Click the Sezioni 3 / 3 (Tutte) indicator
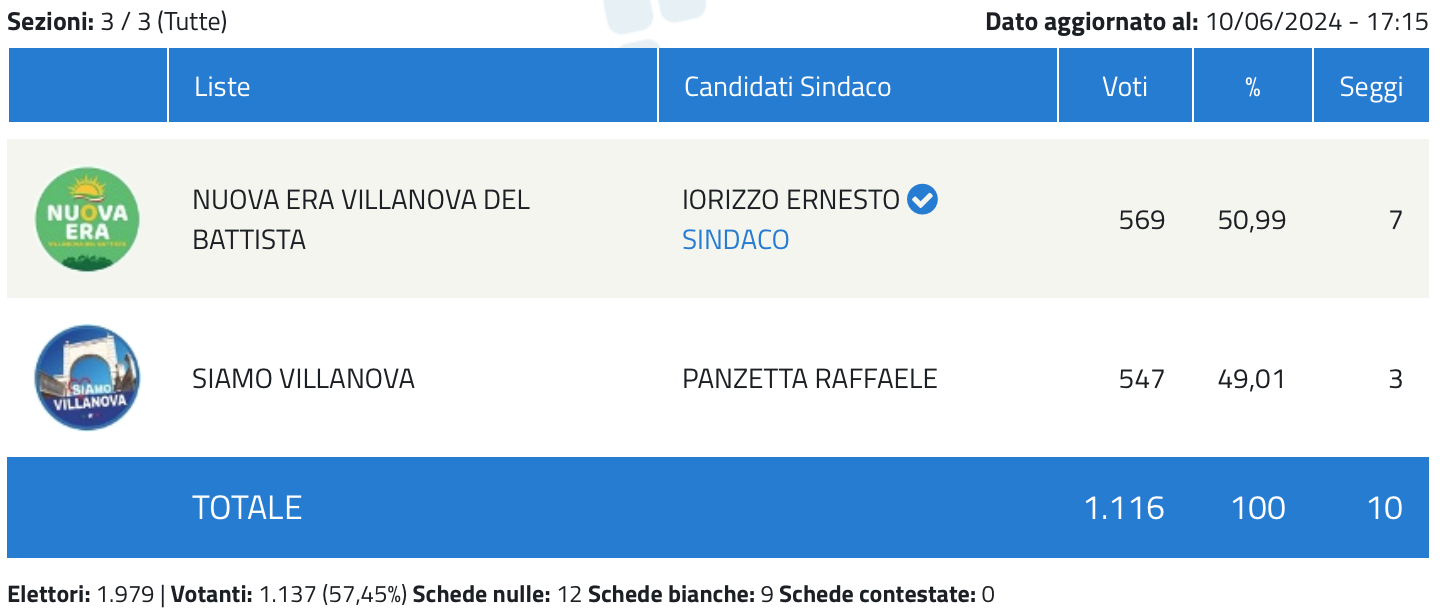Screen dimensions: 1446x612 (x=117, y=22)
